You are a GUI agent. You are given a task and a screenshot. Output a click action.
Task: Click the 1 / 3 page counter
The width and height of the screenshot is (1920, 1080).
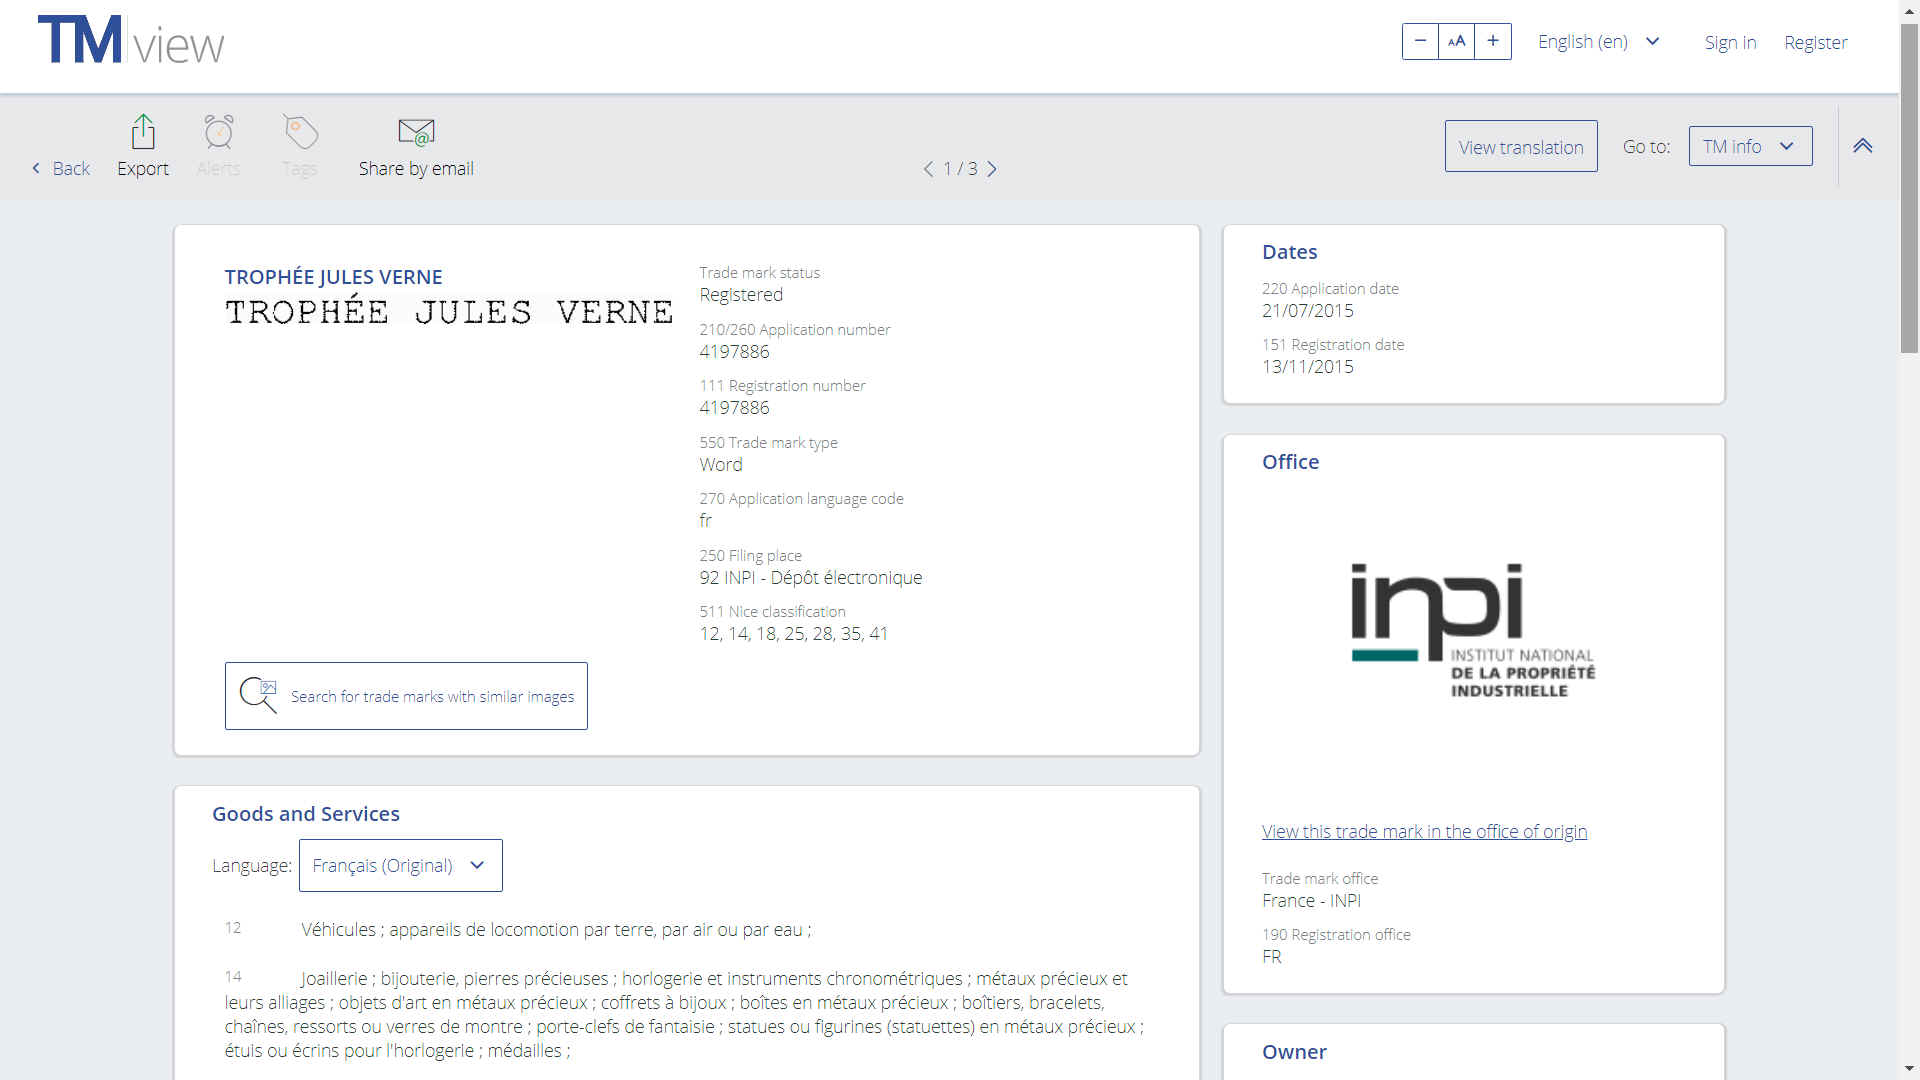[960, 169]
